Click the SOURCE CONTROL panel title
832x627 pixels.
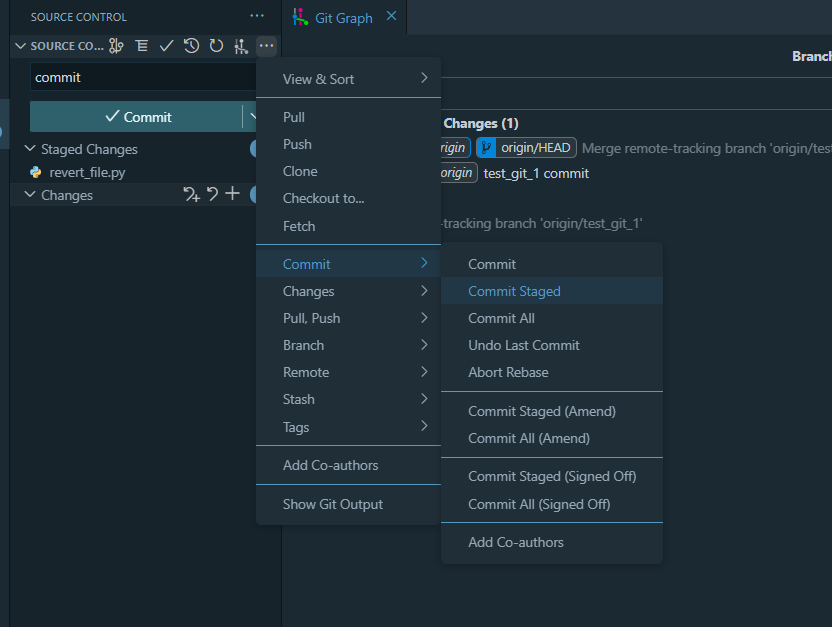pyautogui.click(x=79, y=17)
